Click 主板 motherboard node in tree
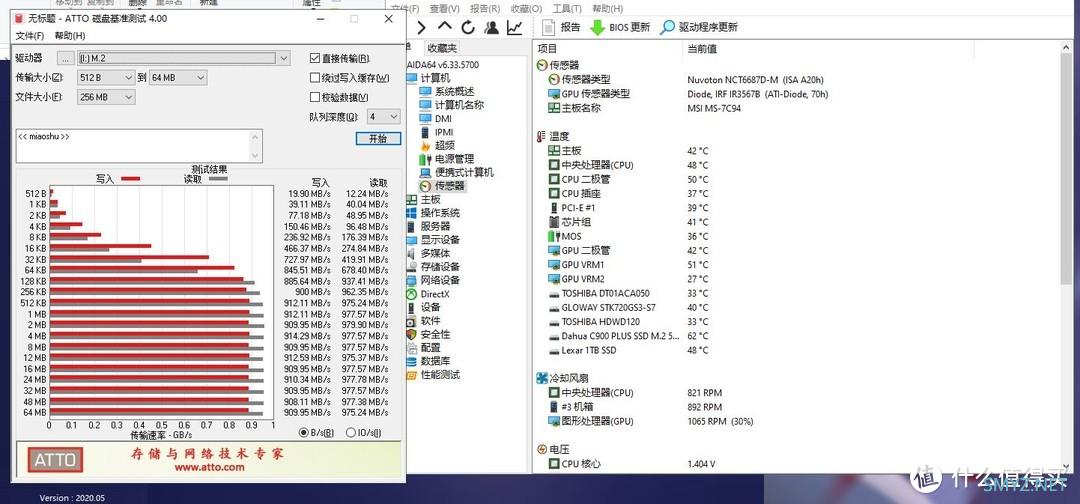 423,200
